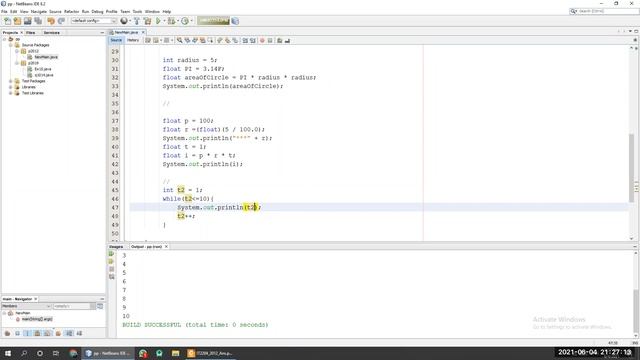This screenshot has height=360, width=640.
Task: Open the Tools menu
Action: tap(138, 11)
